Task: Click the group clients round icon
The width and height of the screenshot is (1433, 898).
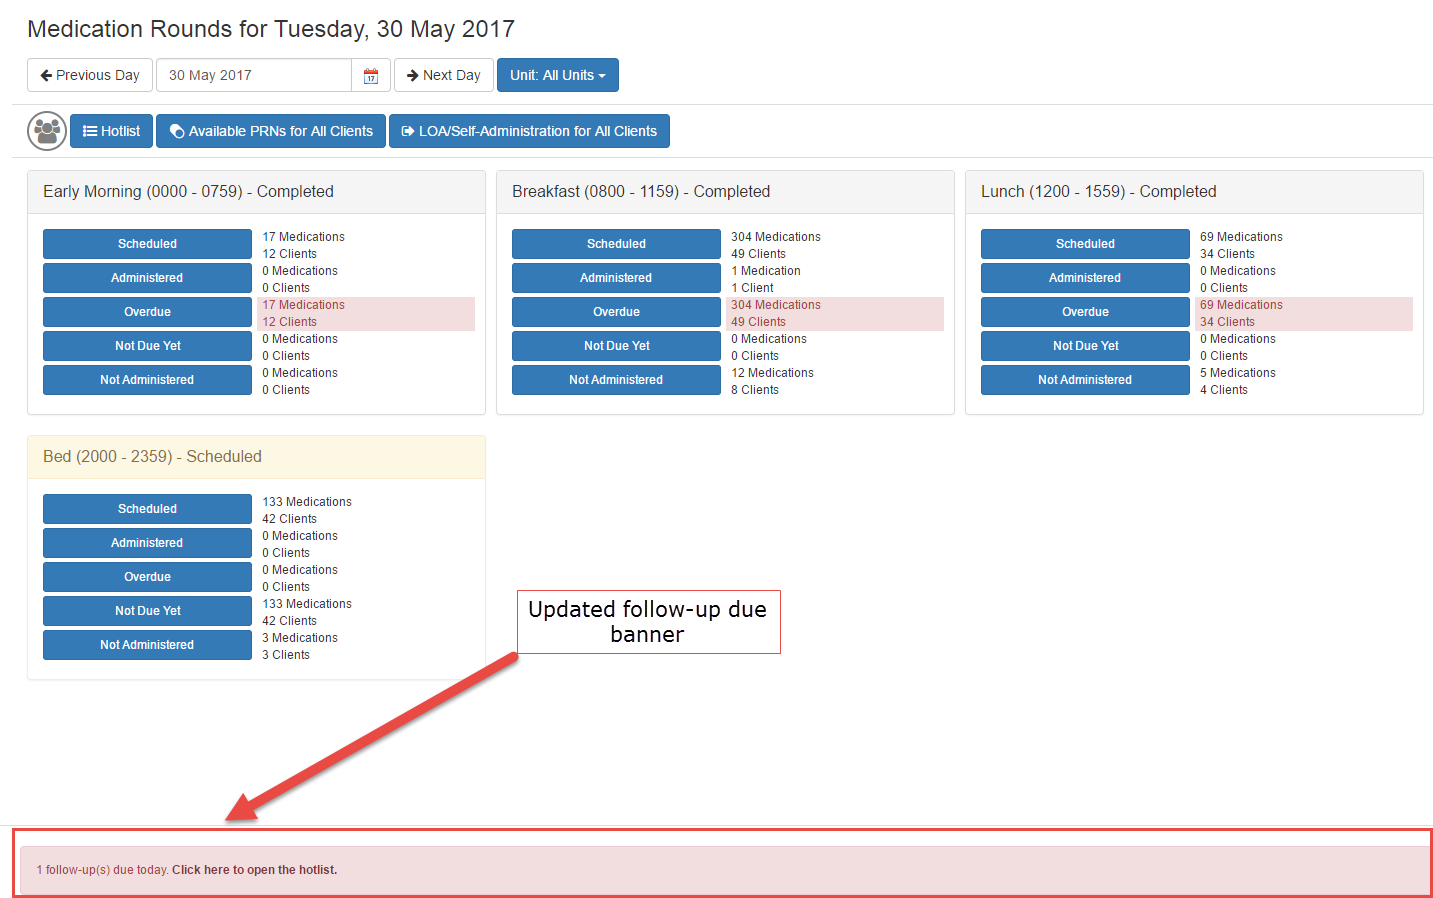Action: tap(47, 131)
